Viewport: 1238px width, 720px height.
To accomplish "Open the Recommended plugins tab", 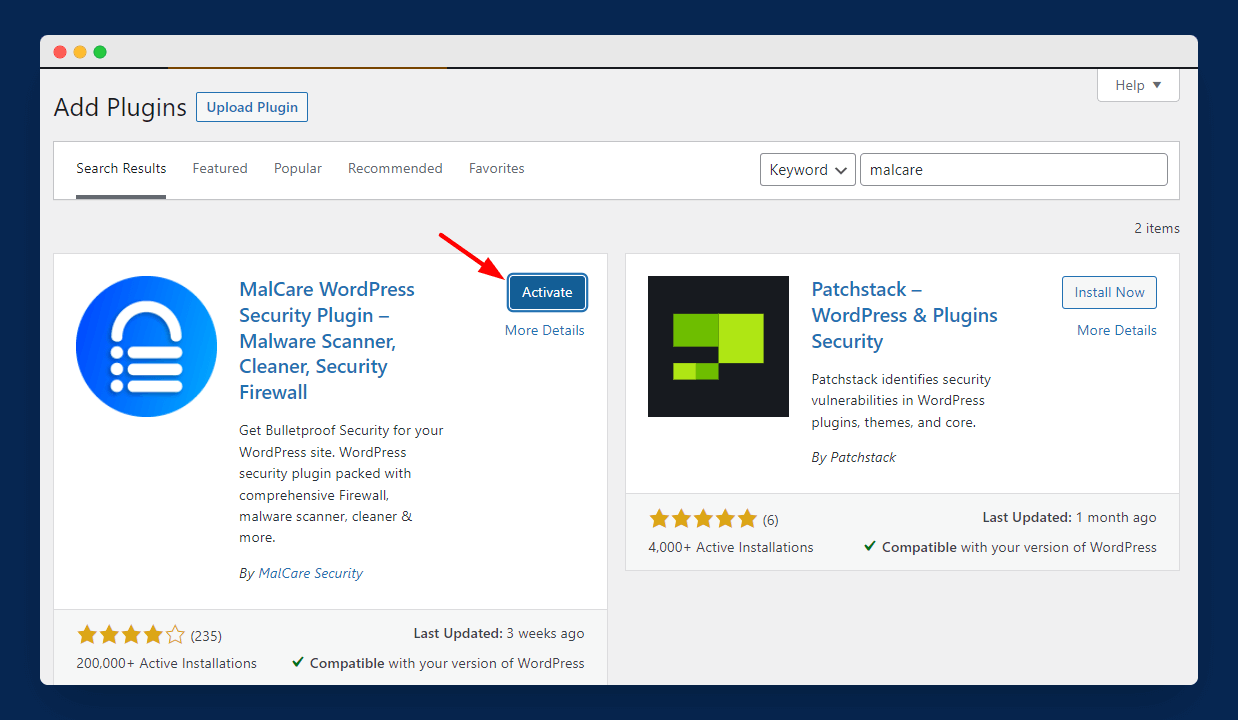I will [395, 169].
